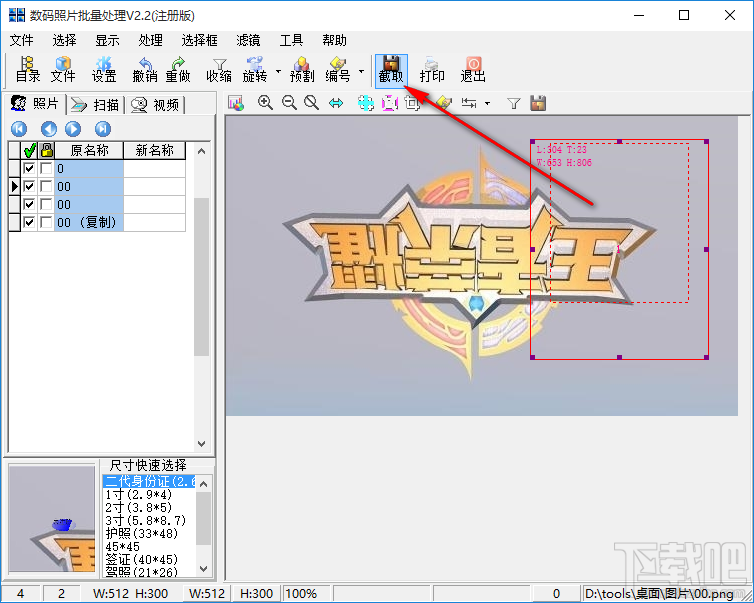Click the reset zoom magnifier icon
Image resolution: width=754 pixels, height=603 pixels.
click(312, 103)
